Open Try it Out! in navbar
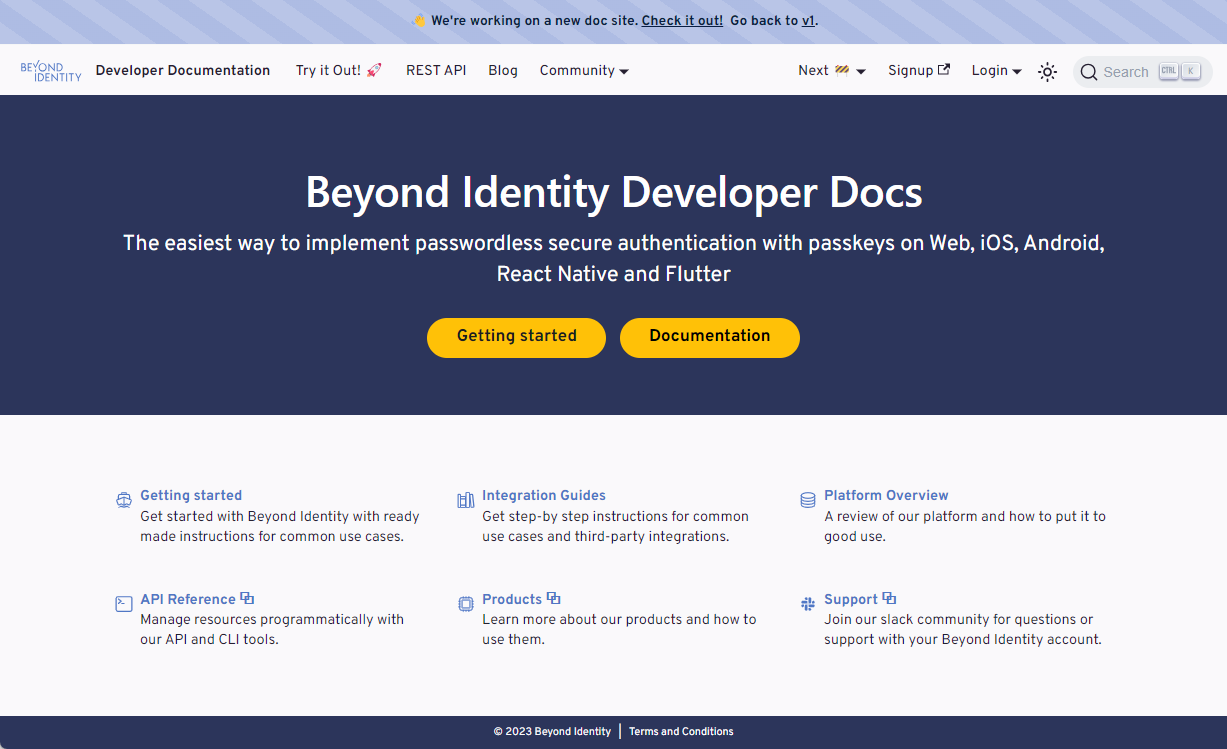This screenshot has width=1227, height=749. [339, 70]
